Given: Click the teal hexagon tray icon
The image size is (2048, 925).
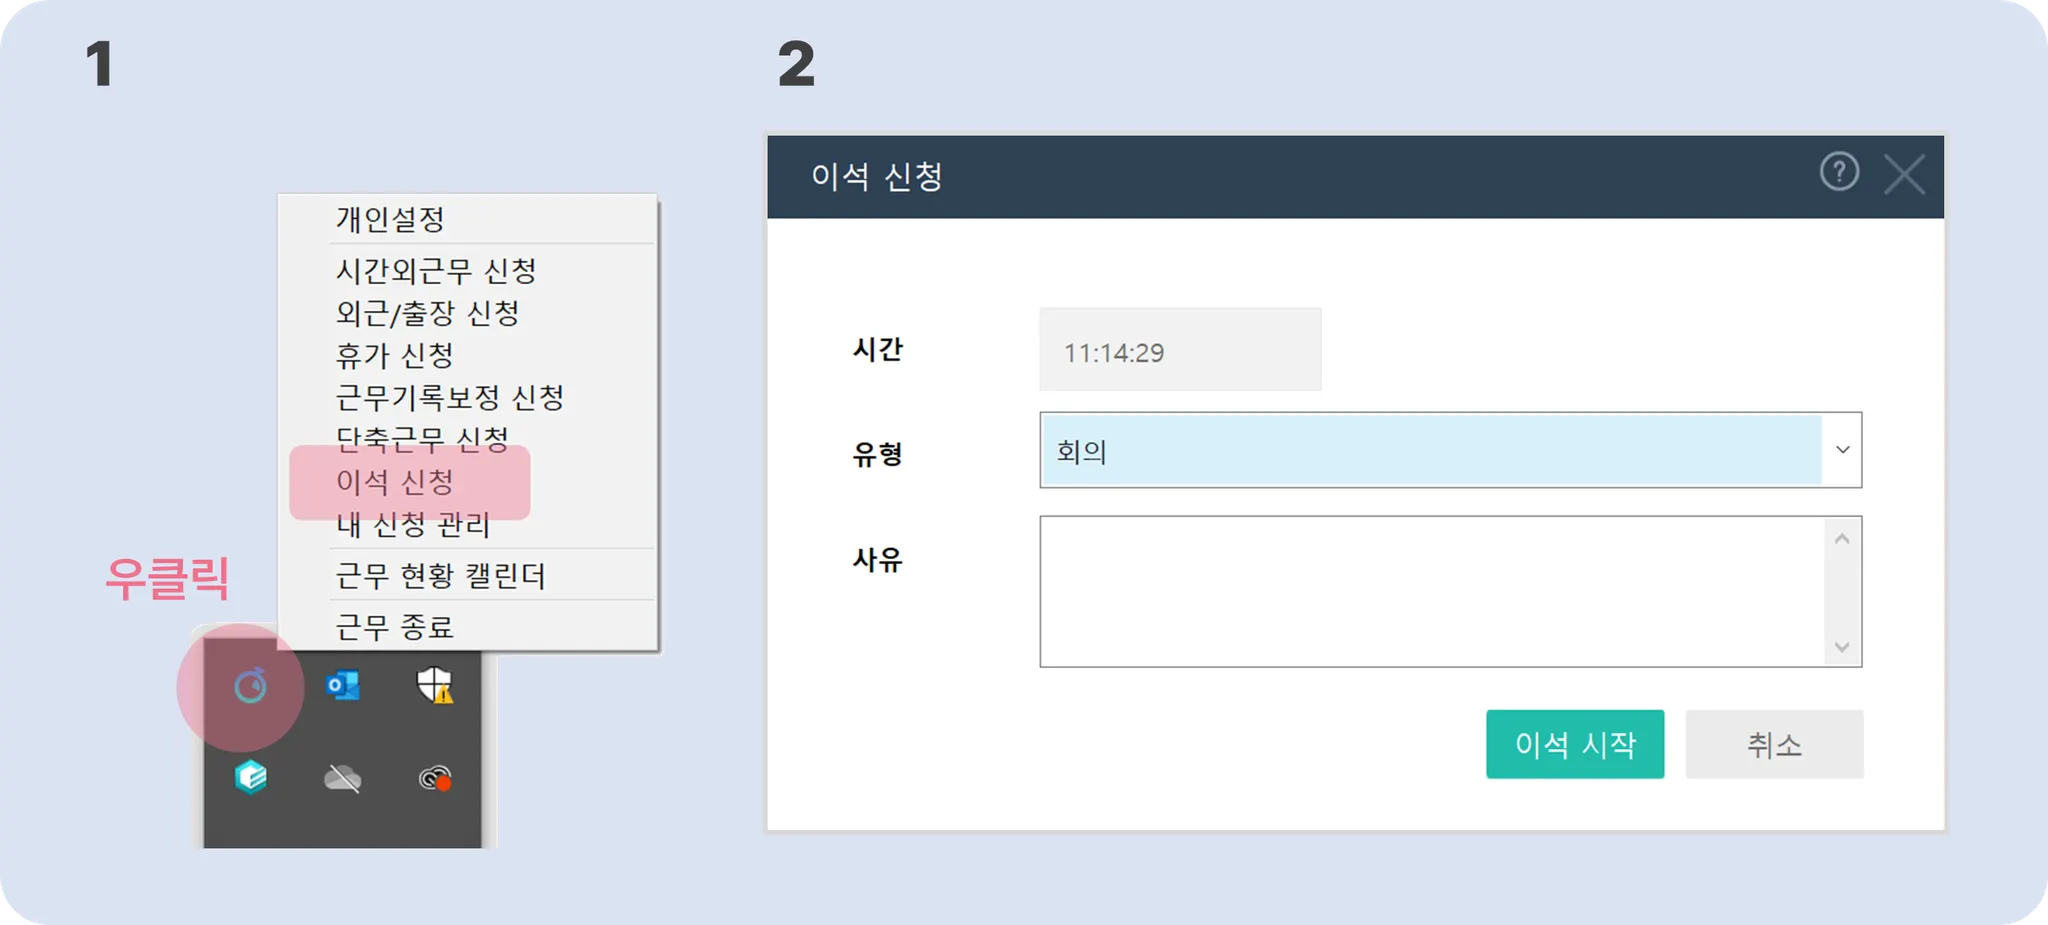Looking at the screenshot, I should (x=250, y=777).
